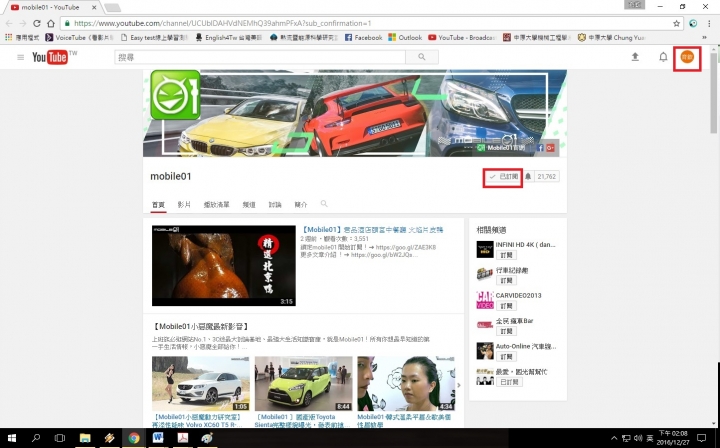Go back in browser history
Viewport: 720px width, 448px height.
[x=9, y=23]
